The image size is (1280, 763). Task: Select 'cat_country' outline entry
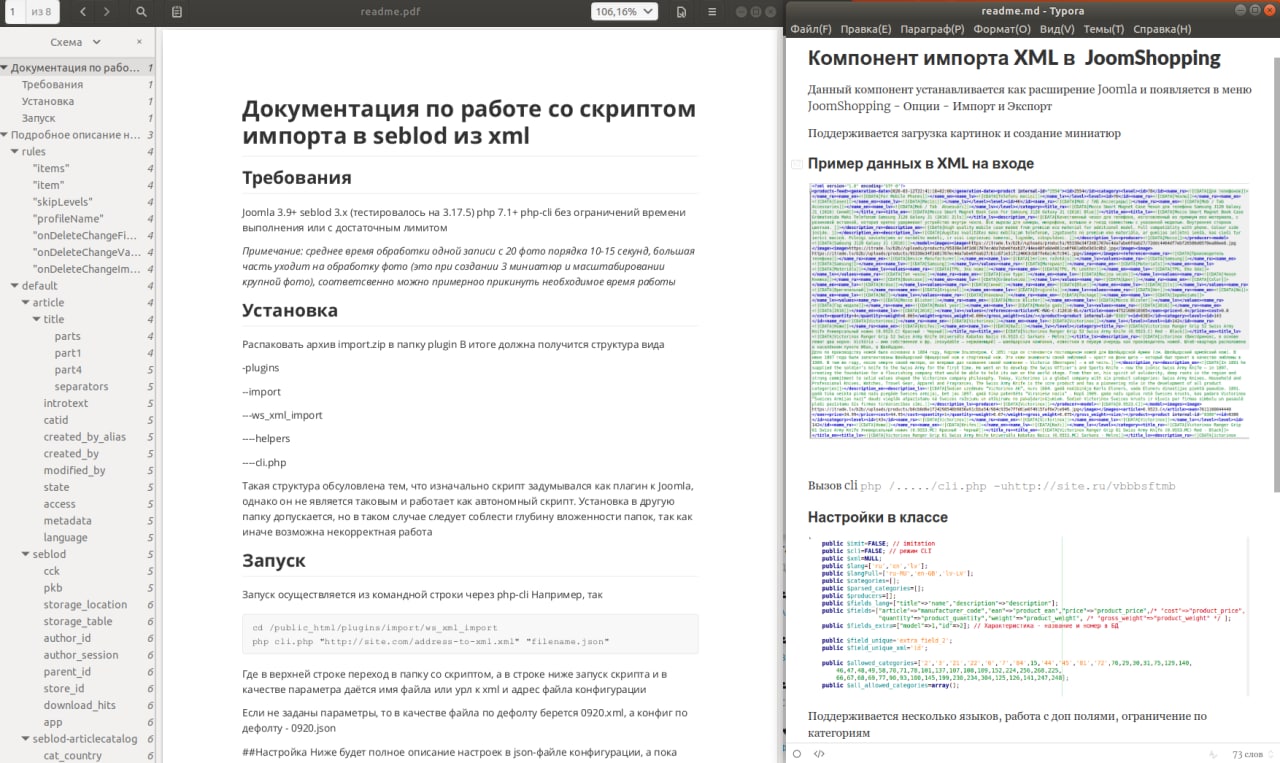point(72,756)
